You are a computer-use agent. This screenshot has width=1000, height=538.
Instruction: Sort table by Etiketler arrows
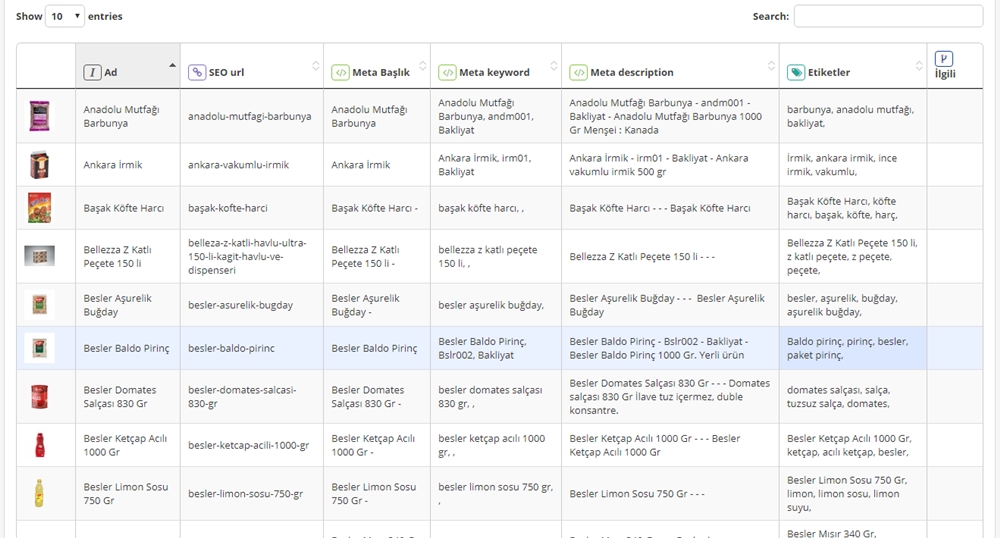919,66
